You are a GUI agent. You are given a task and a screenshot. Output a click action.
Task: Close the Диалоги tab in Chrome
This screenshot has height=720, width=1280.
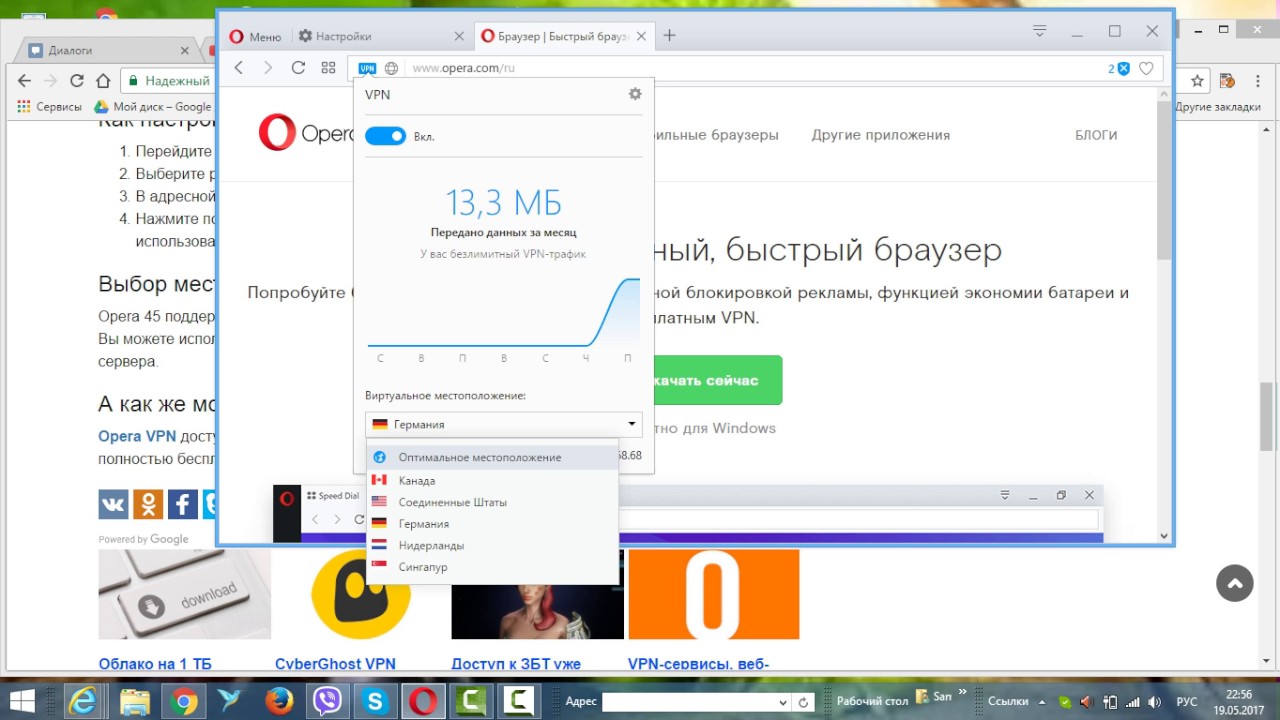click(185, 50)
